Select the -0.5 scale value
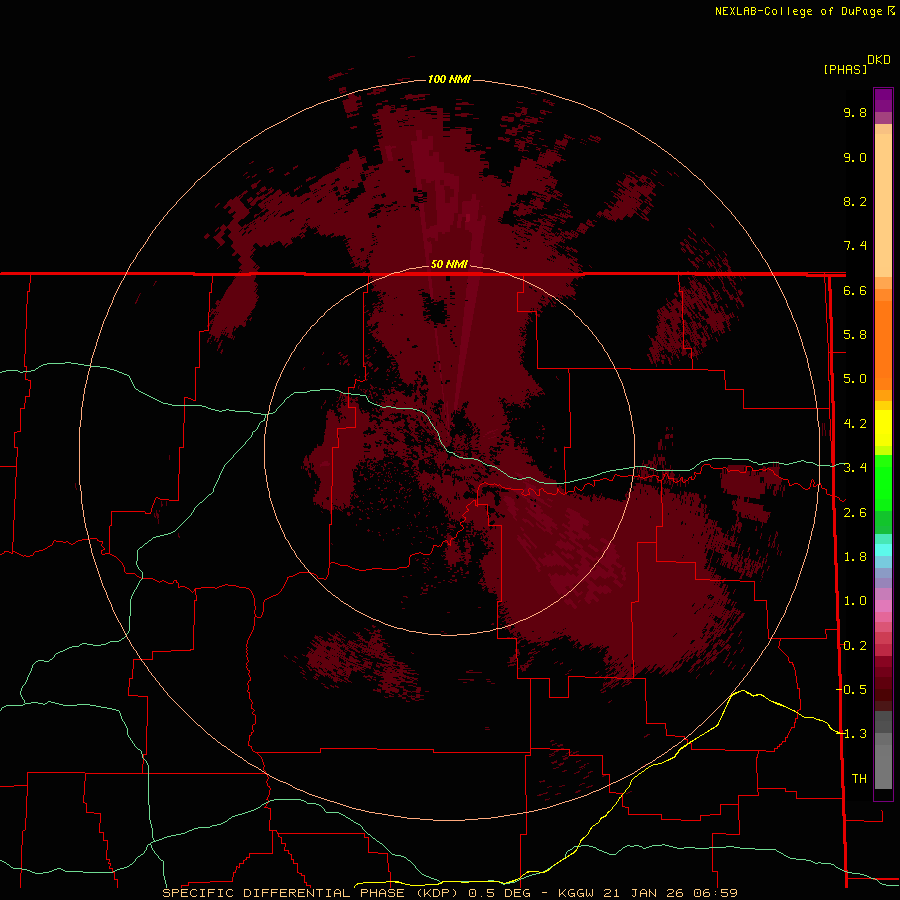 coord(851,689)
